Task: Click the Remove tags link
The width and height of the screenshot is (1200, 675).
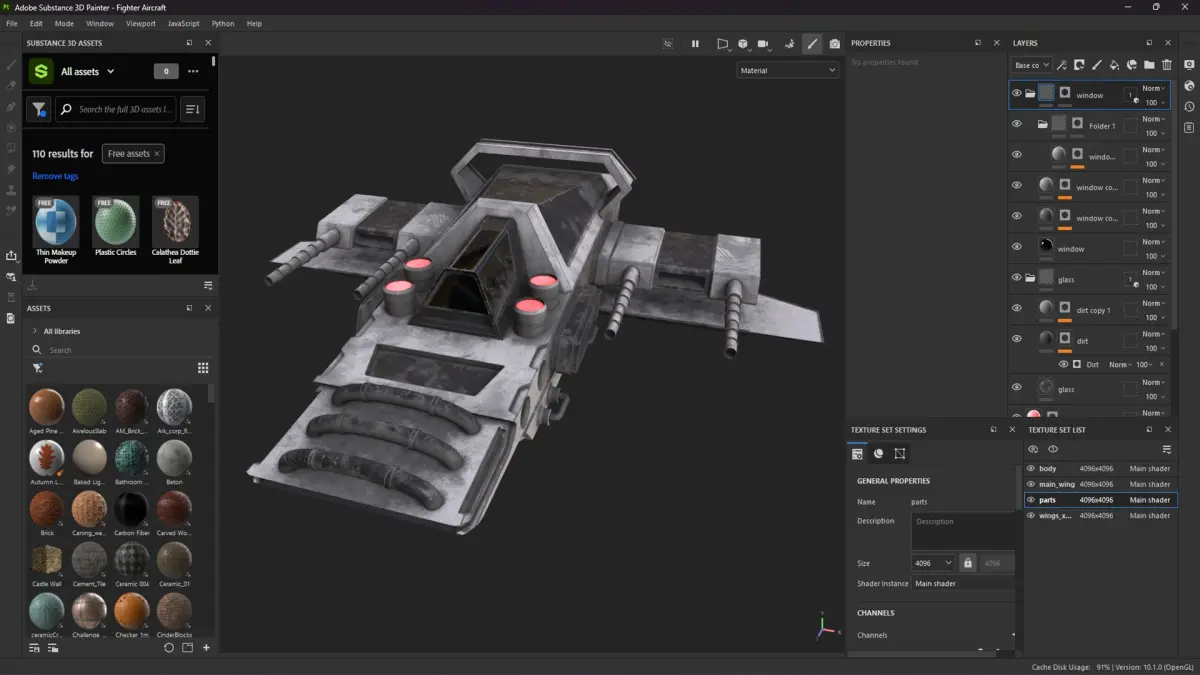Action: [x=55, y=176]
